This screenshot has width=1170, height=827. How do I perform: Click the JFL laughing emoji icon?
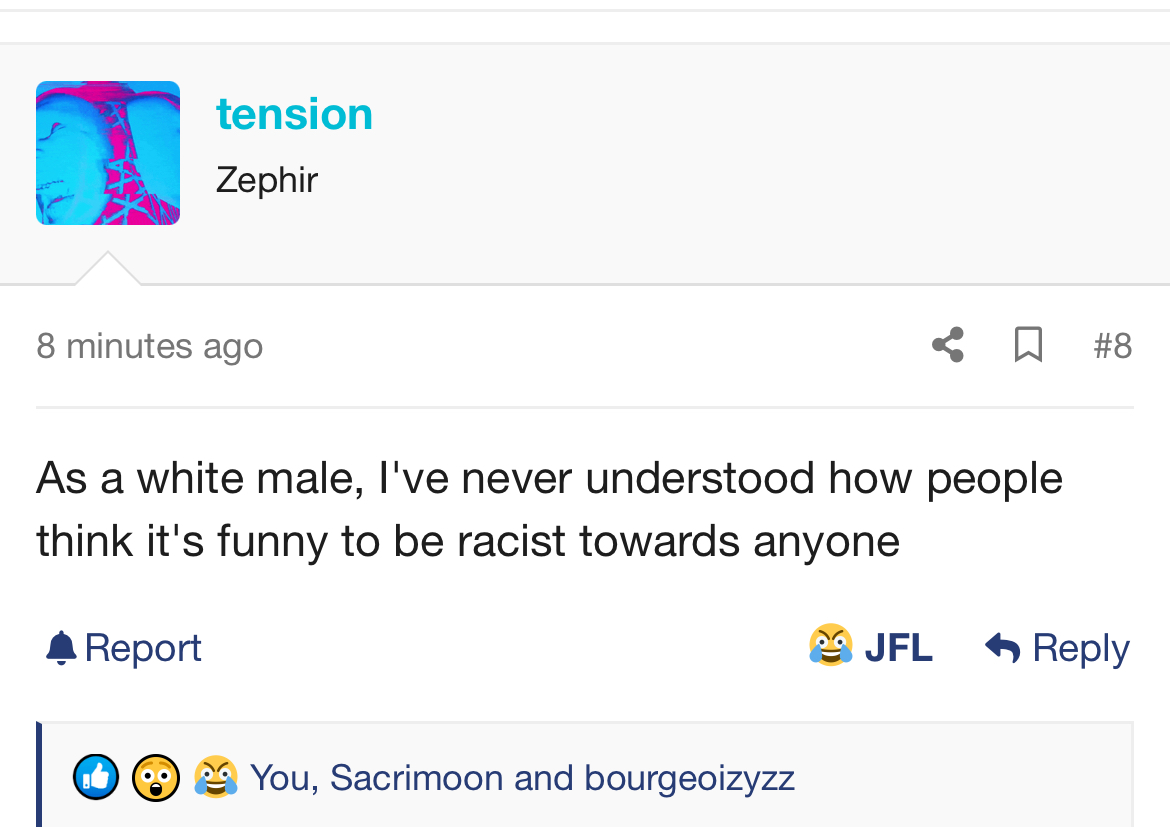pyautogui.click(x=831, y=646)
